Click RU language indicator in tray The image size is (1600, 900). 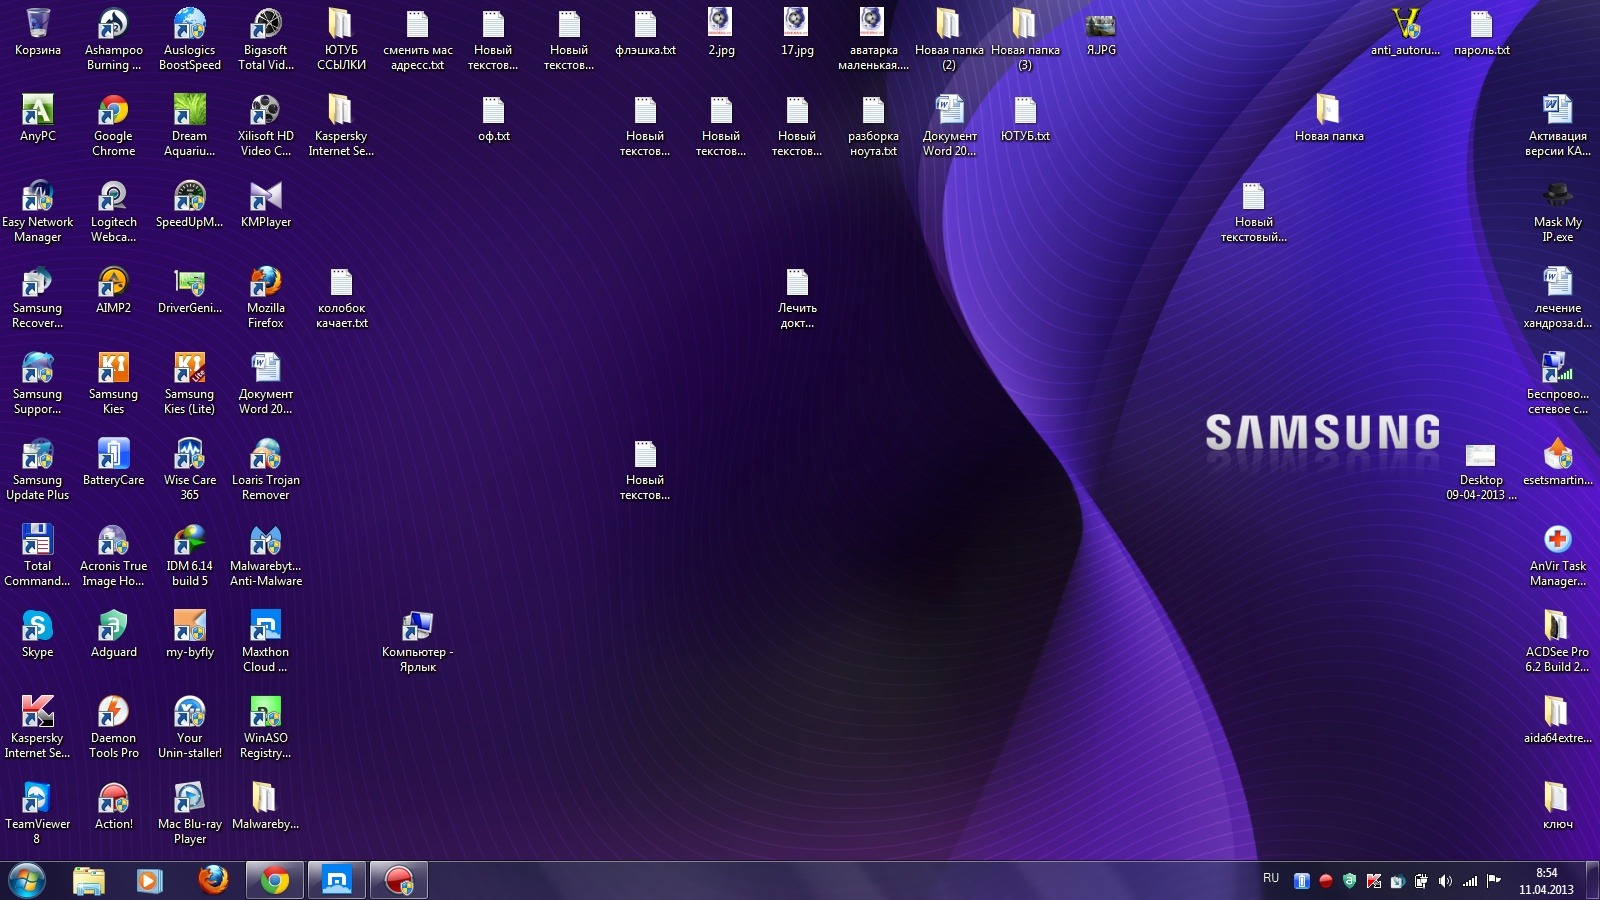1271,878
